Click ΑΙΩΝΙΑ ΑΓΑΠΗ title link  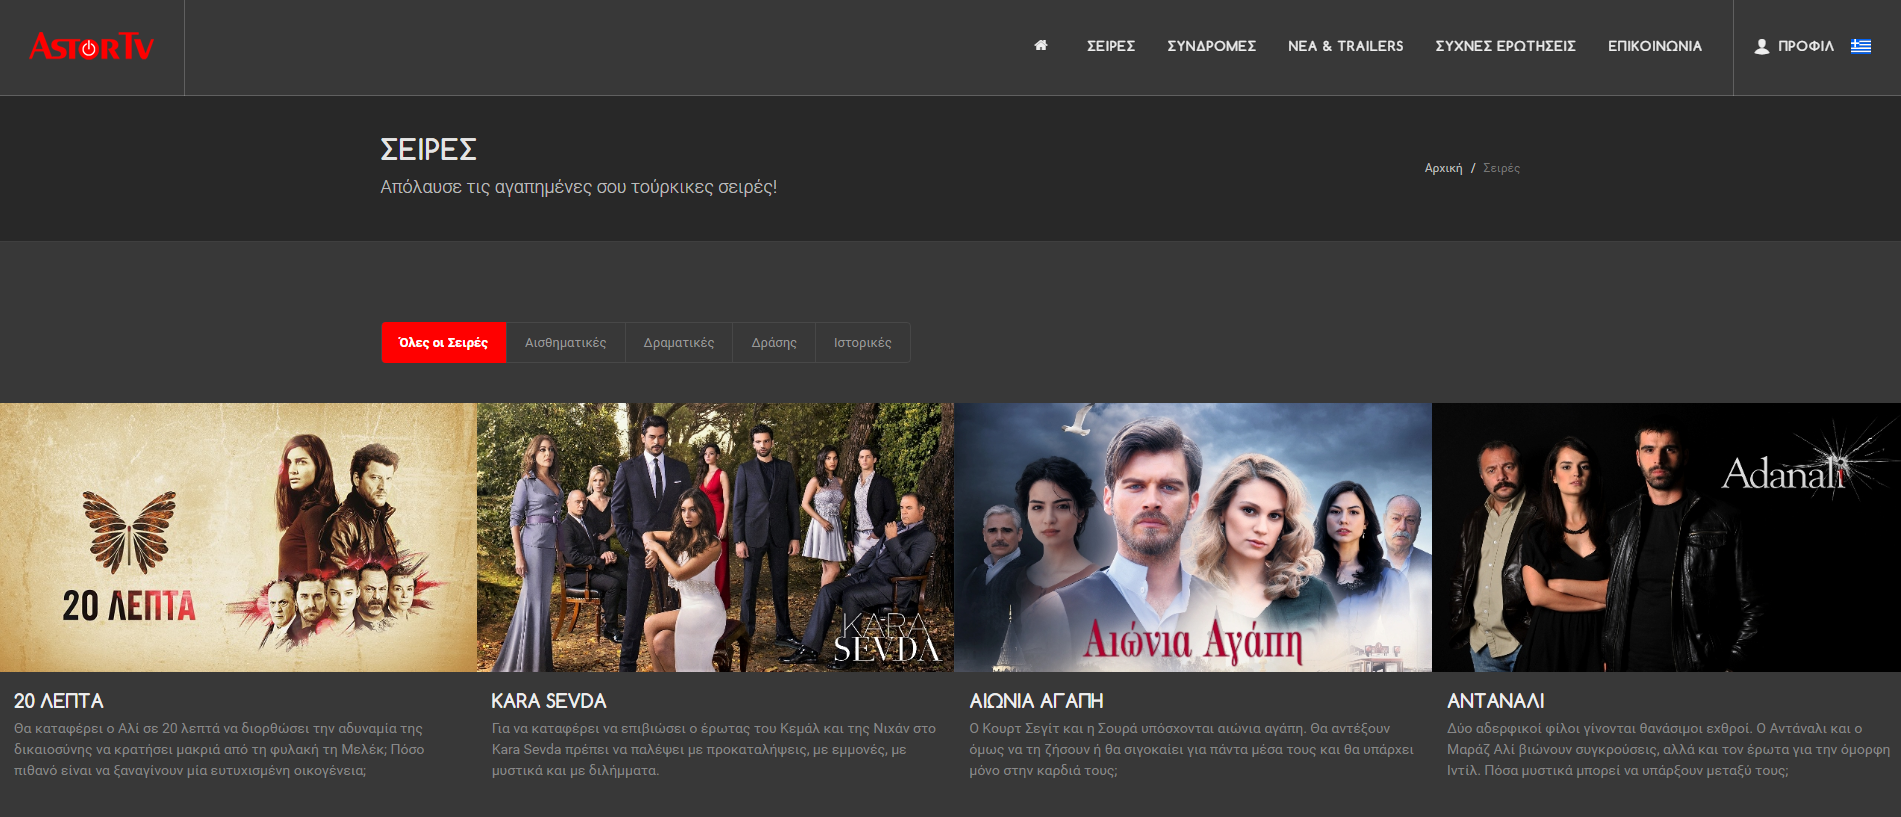coord(1036,701)
